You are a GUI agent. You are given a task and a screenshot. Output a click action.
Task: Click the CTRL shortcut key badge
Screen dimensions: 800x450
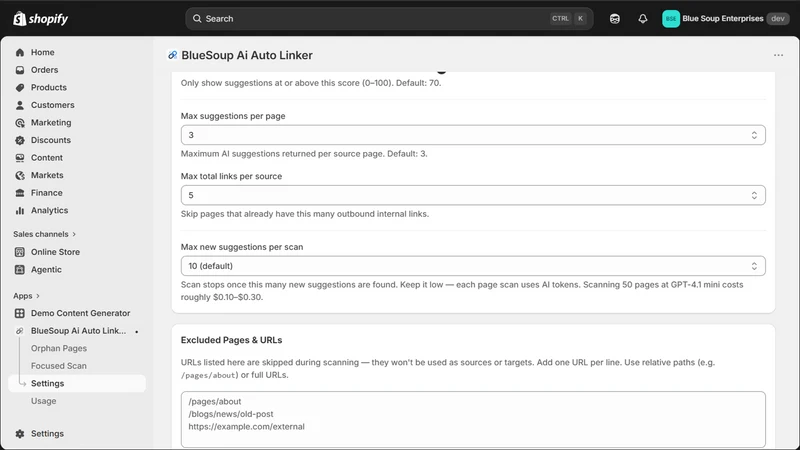(x=560, y=19)
